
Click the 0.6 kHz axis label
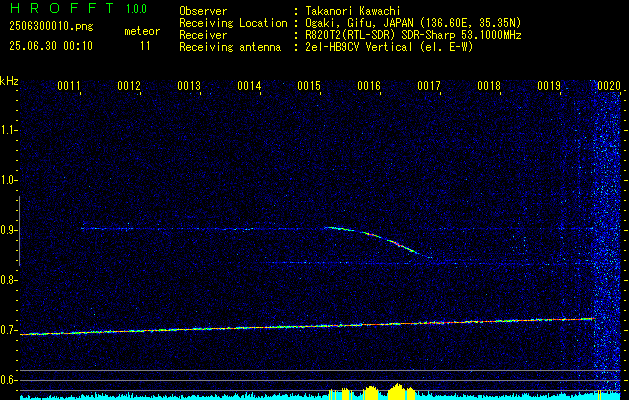pyautogui.click(x=7, y=380)
